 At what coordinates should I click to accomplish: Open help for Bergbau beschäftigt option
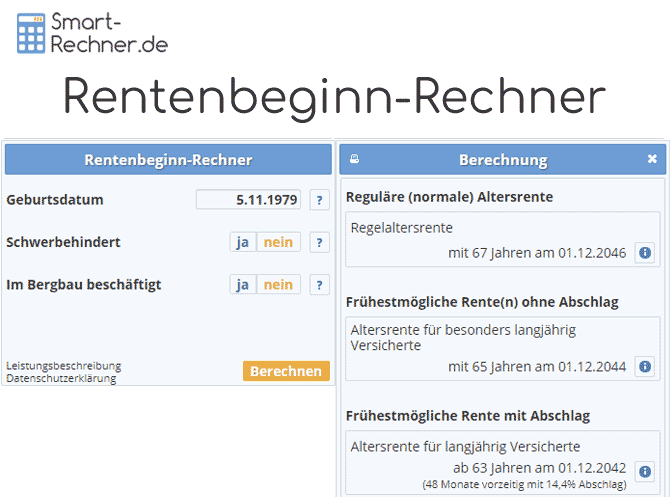click(319, 285)
